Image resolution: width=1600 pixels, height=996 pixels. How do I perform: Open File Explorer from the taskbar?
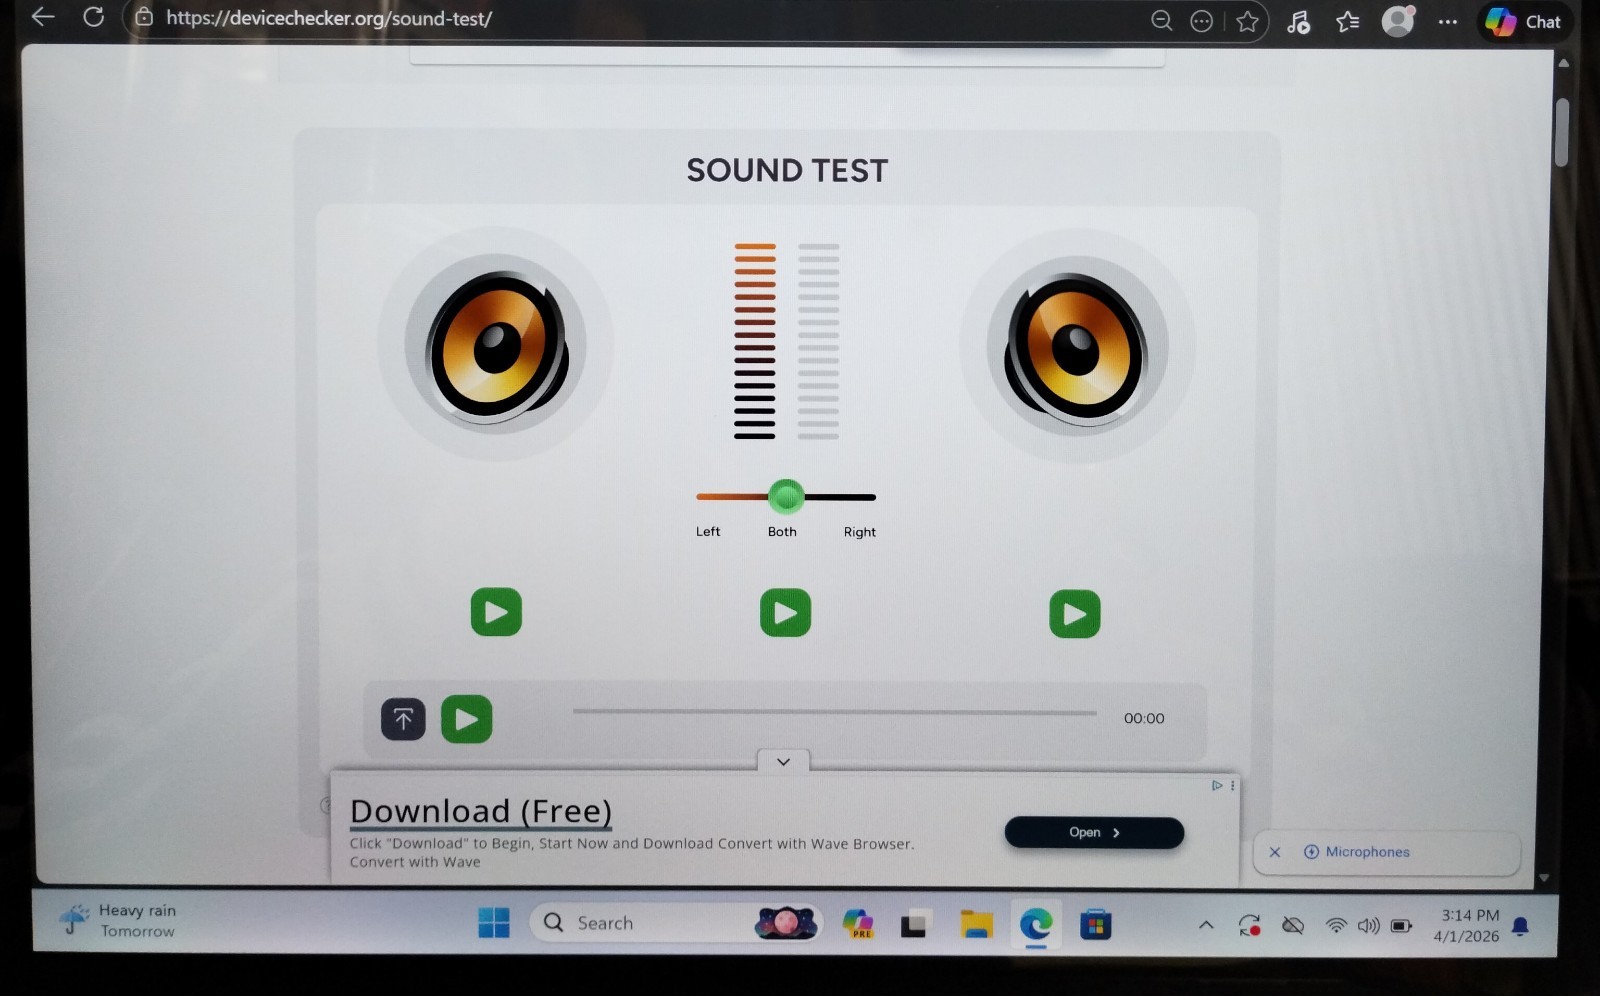976,925
